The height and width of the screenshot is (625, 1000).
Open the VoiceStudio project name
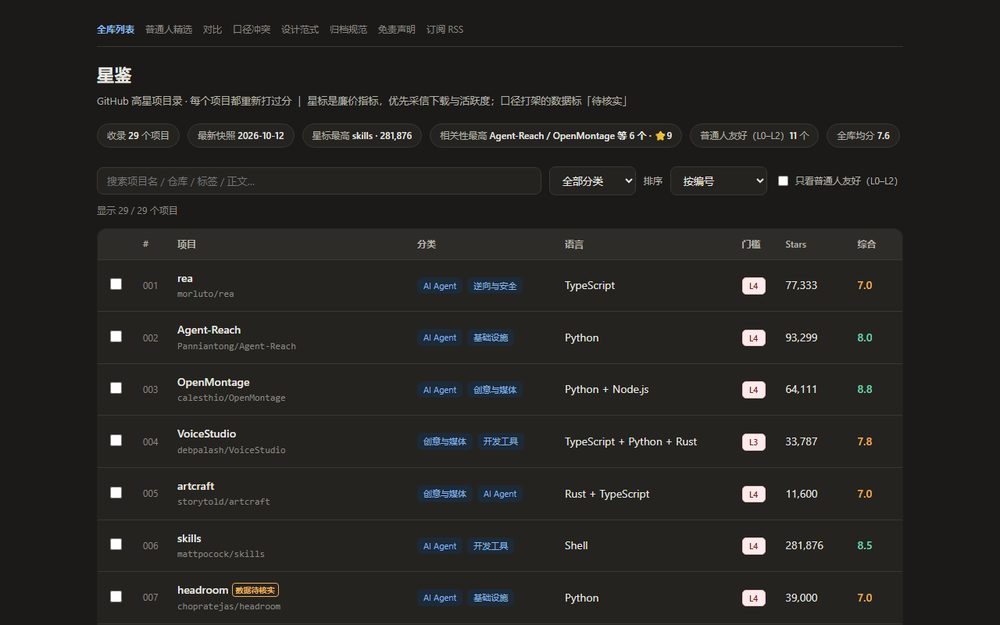tap(207, 434)
